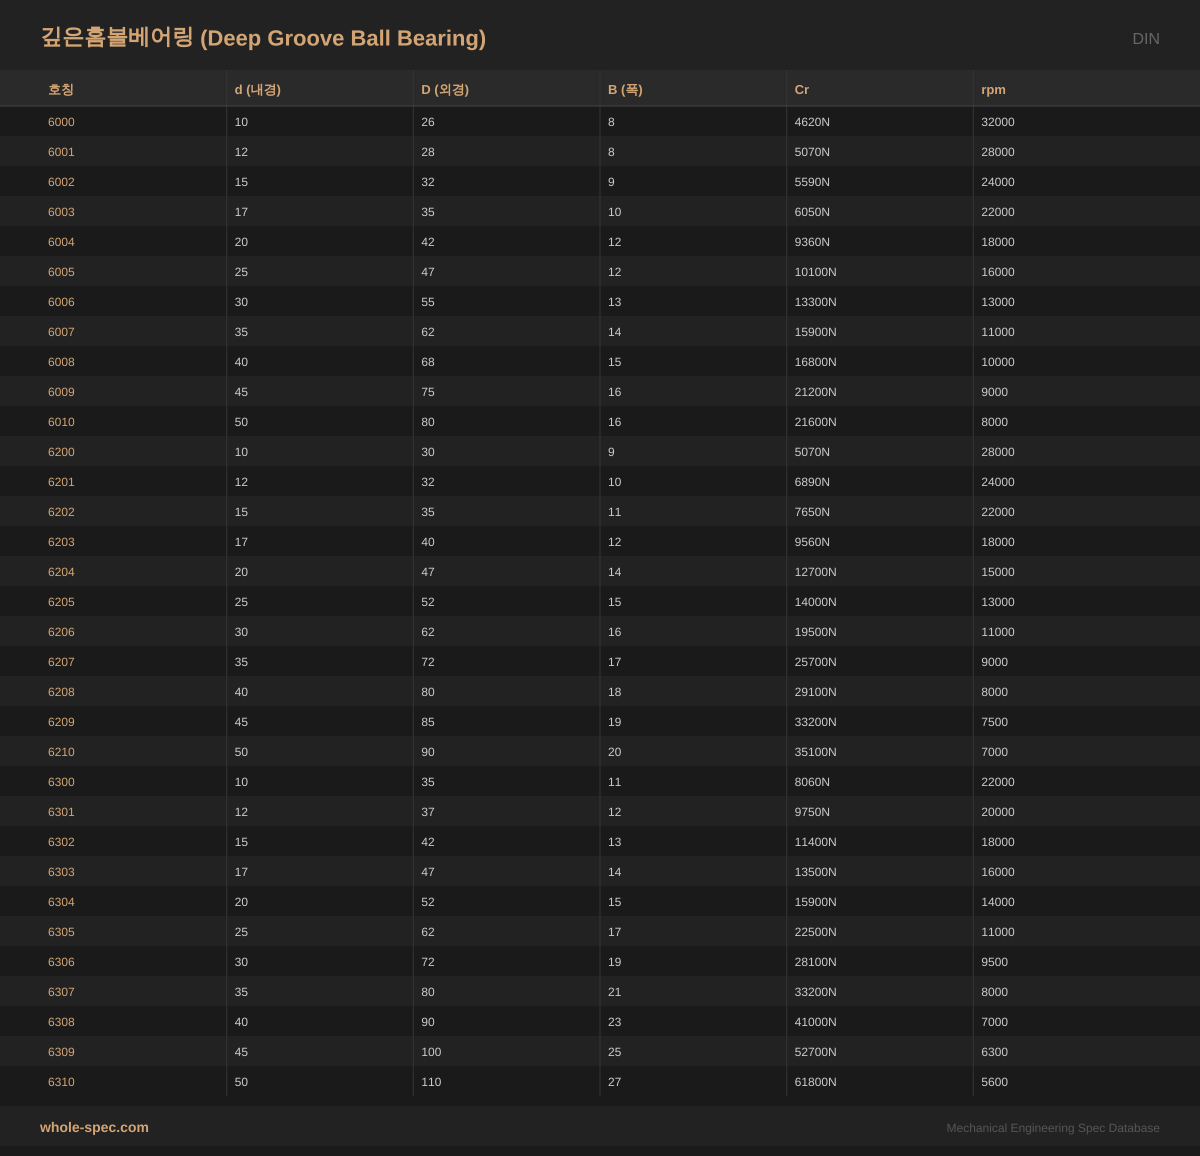Open specifications for bearing 6310
Image resolution: width=1200 pixels, height=1156 pixels.
click(x=61, y=1081)
